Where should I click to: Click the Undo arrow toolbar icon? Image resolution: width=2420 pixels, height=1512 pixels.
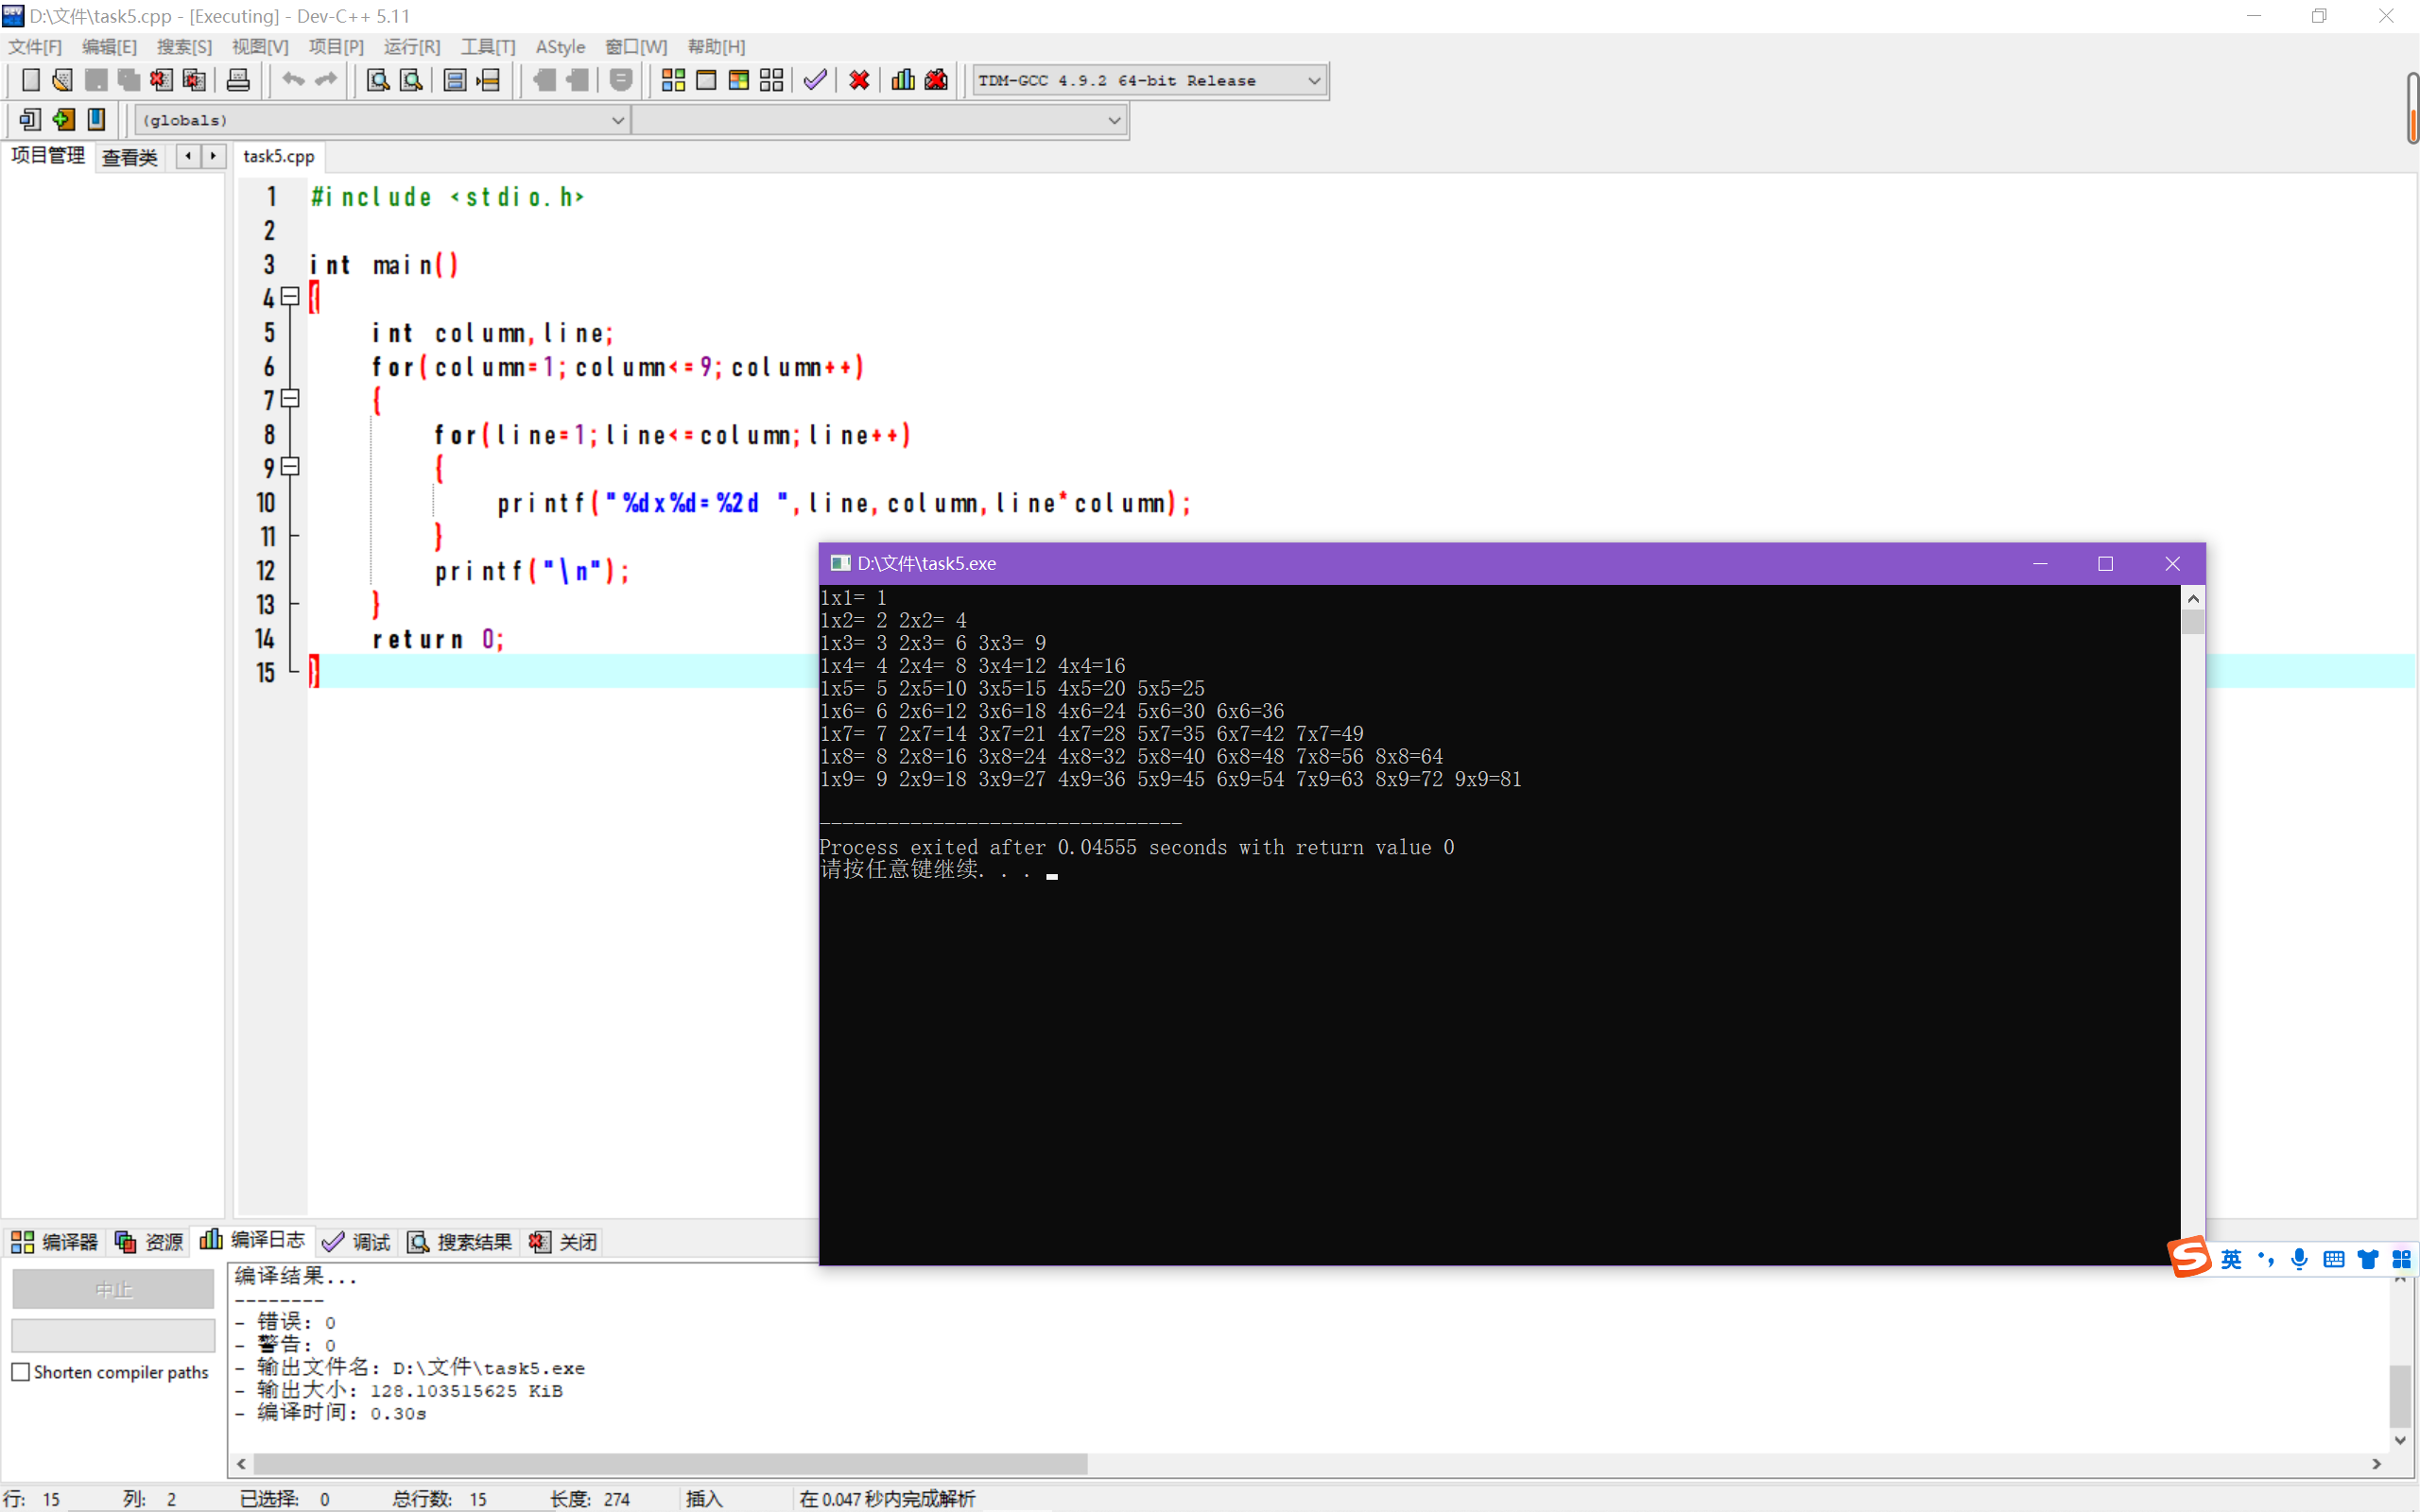(x=292, y=80)
